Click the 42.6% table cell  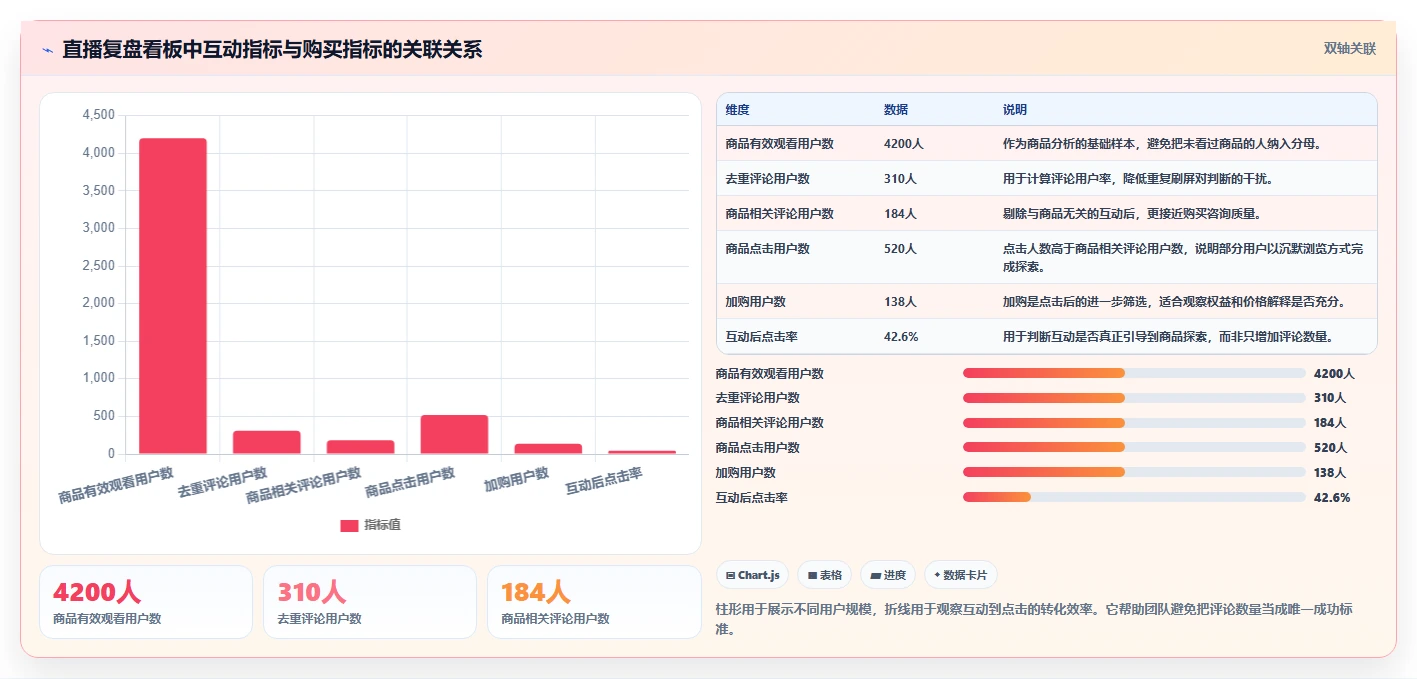click(901, 337)
